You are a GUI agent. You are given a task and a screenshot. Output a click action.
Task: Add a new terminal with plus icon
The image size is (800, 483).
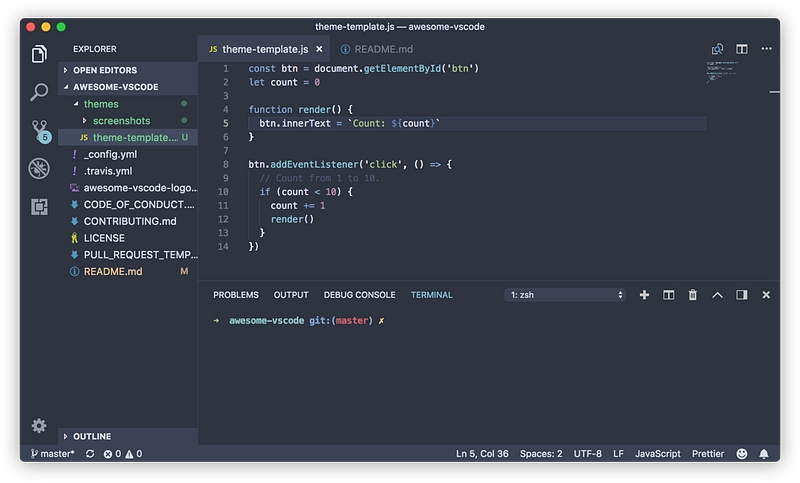click(x=644, y=295)
